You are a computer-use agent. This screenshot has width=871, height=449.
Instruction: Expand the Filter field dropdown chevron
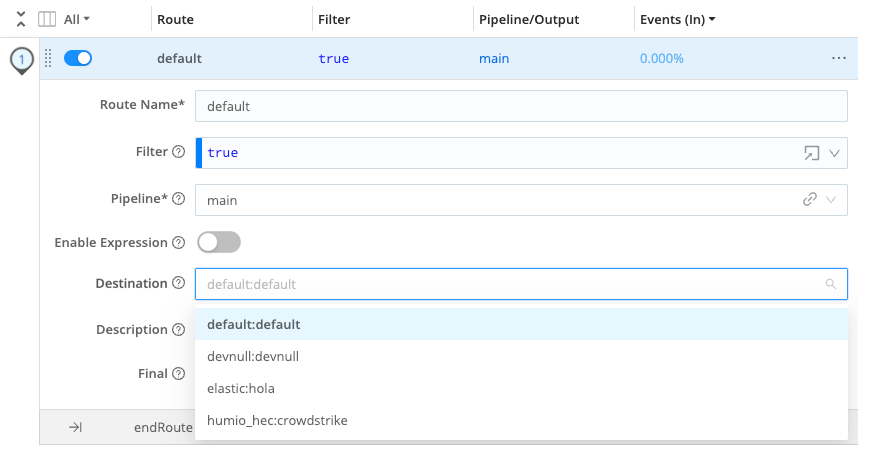[x=834, y=153]
